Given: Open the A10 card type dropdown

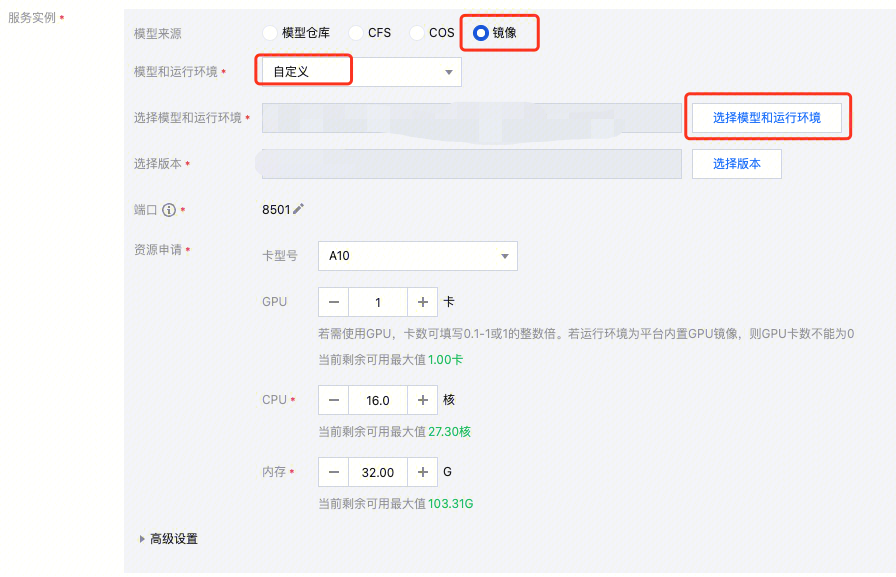Looking at the screenshot, I should pos(418,256).
